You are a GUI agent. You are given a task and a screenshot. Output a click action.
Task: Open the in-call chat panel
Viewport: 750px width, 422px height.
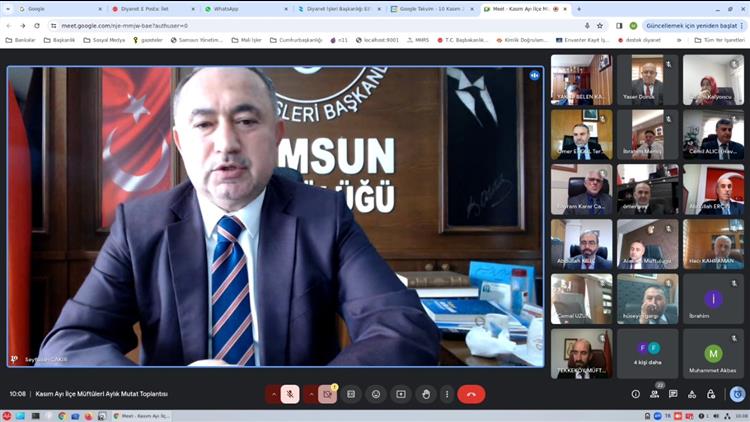[x=673, y=394]
